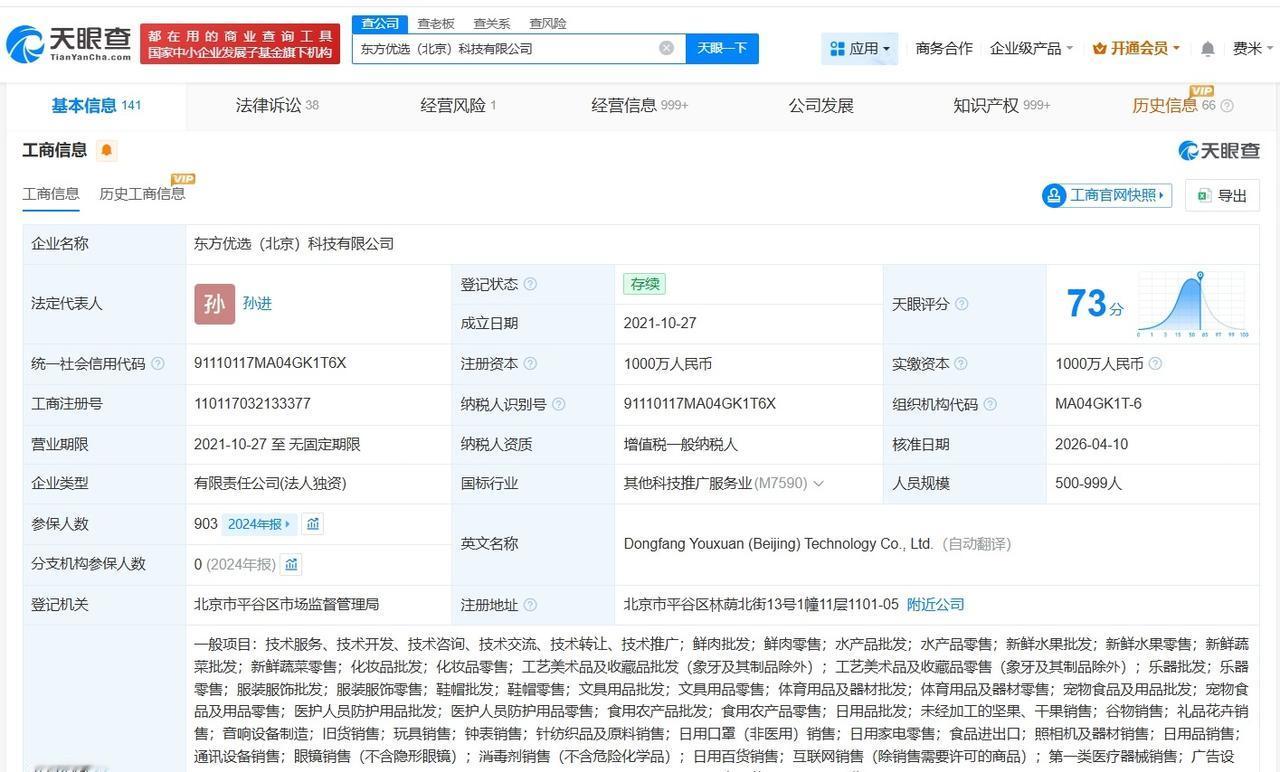Screen dimensions: 1280x772
Task: Click help icon next to 统一社会信用代码
Action: tap(158, 363)
